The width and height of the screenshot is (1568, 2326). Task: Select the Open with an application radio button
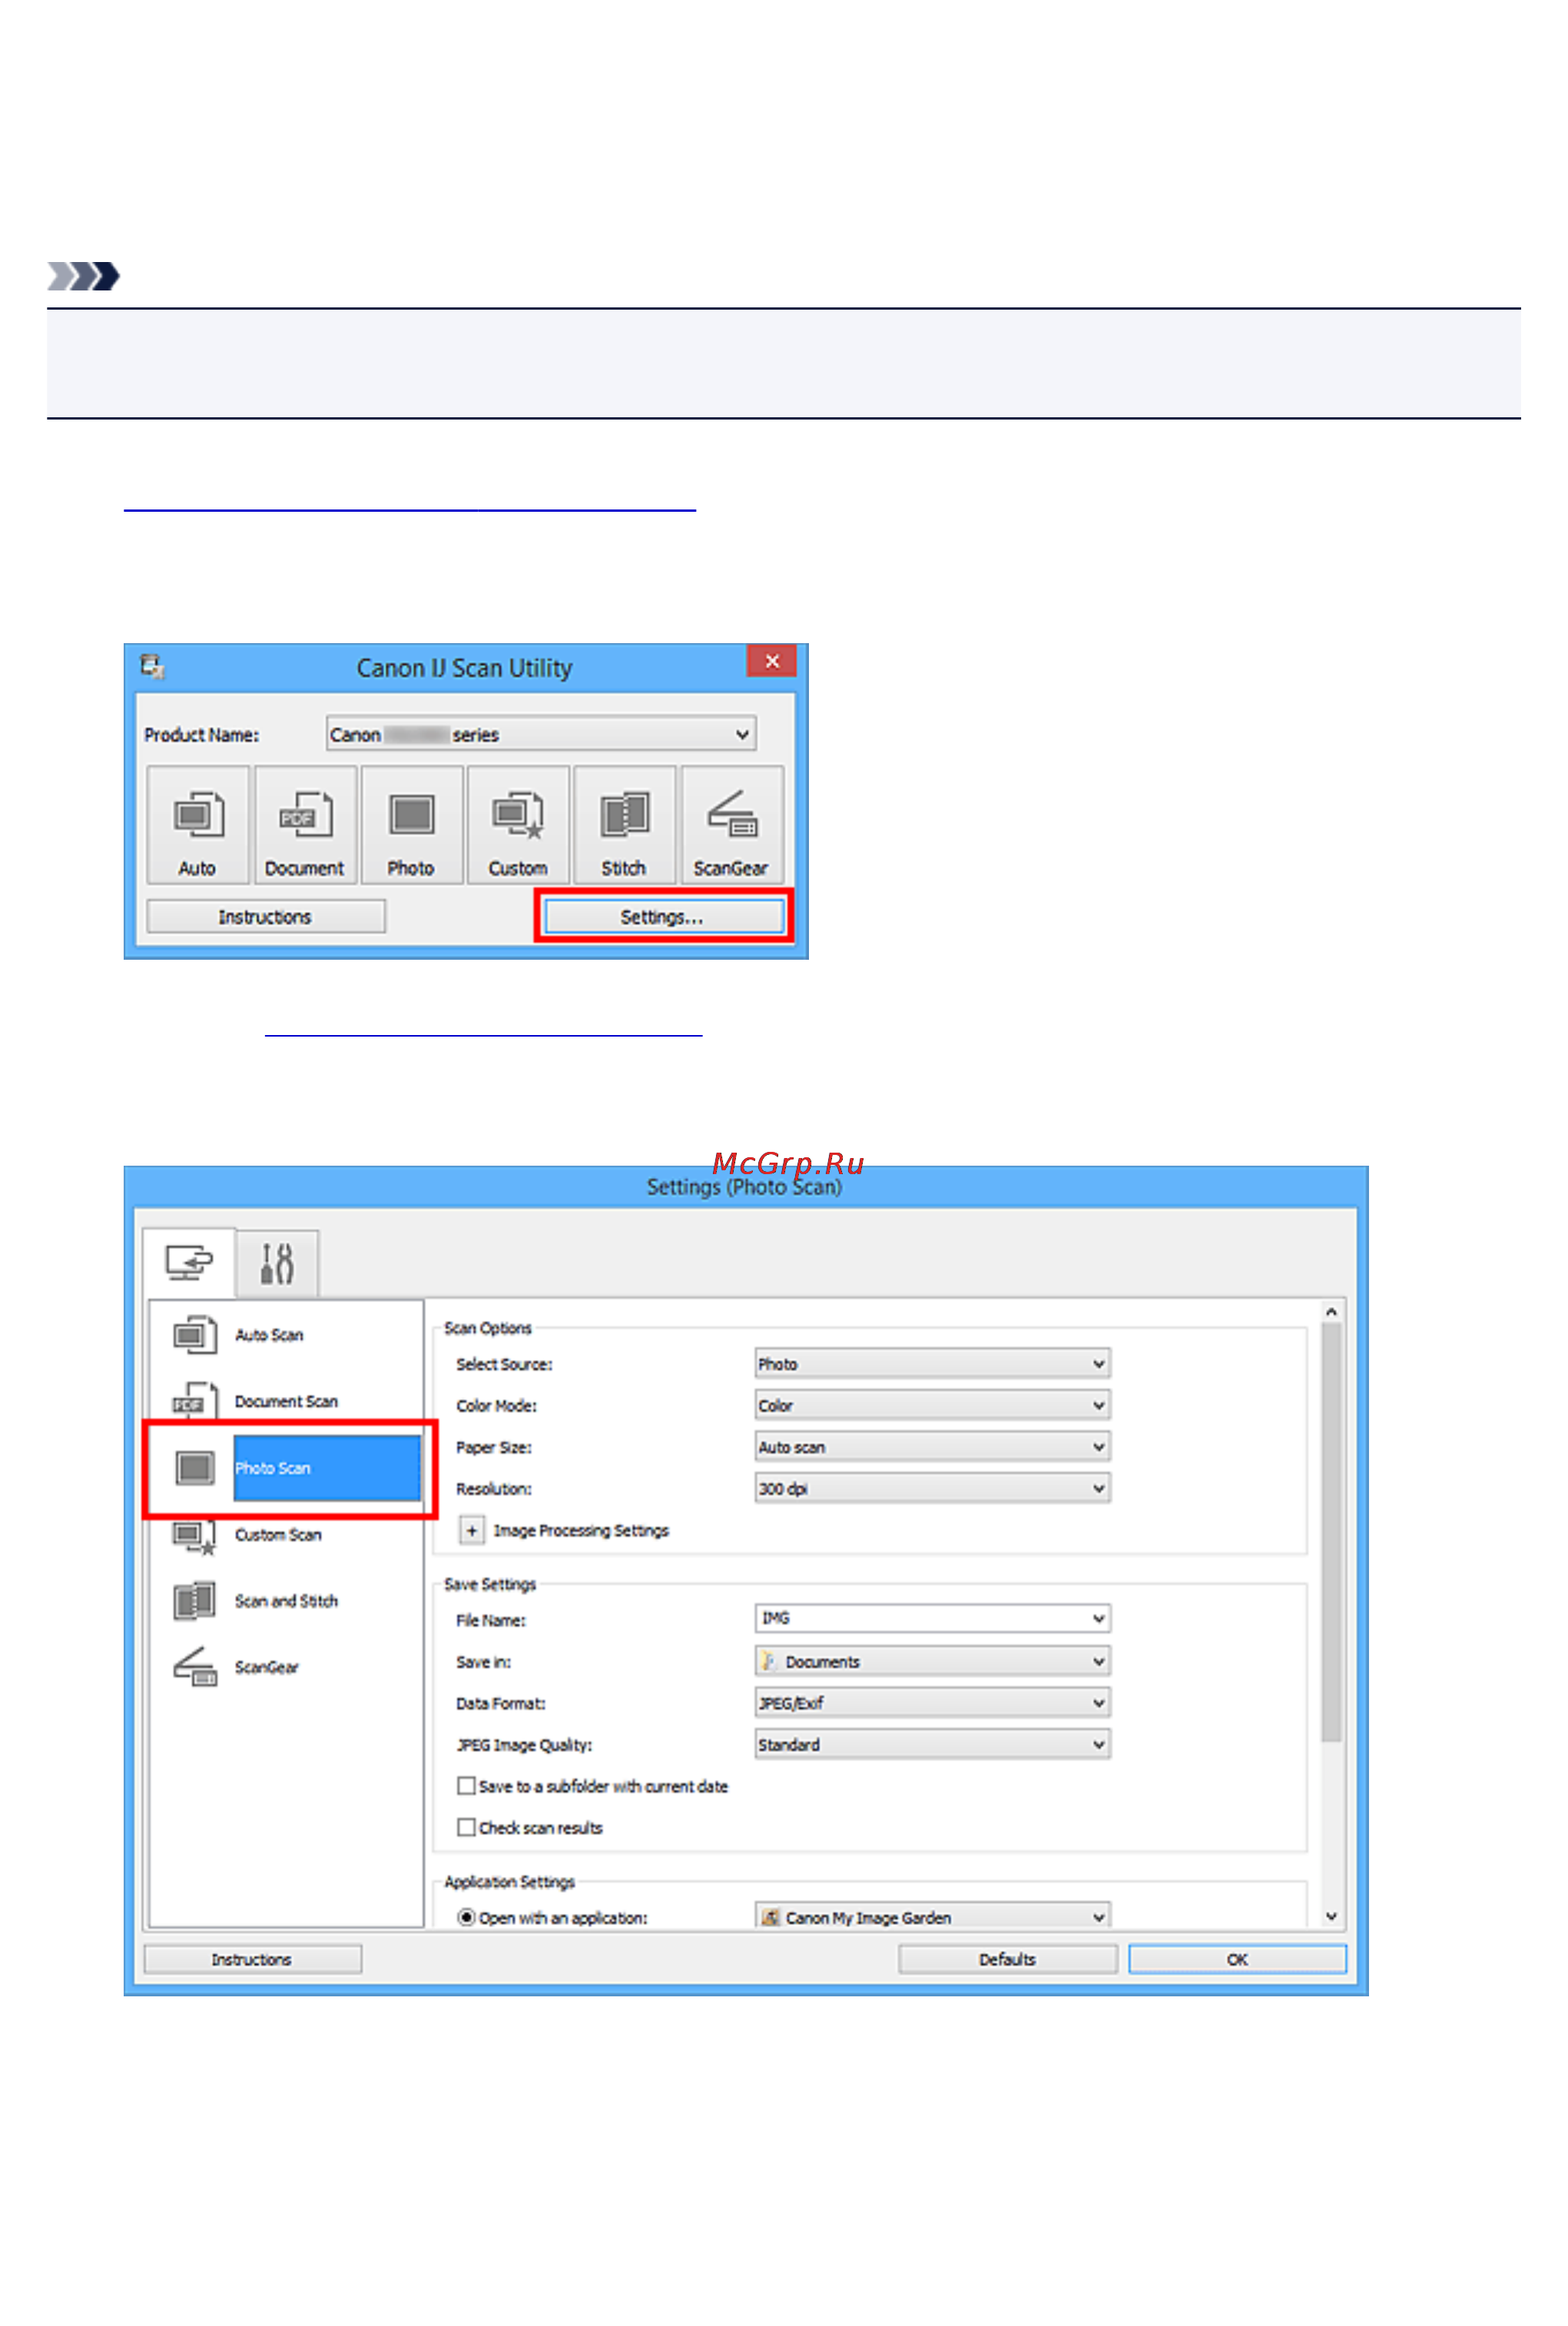click(466, 1917)
